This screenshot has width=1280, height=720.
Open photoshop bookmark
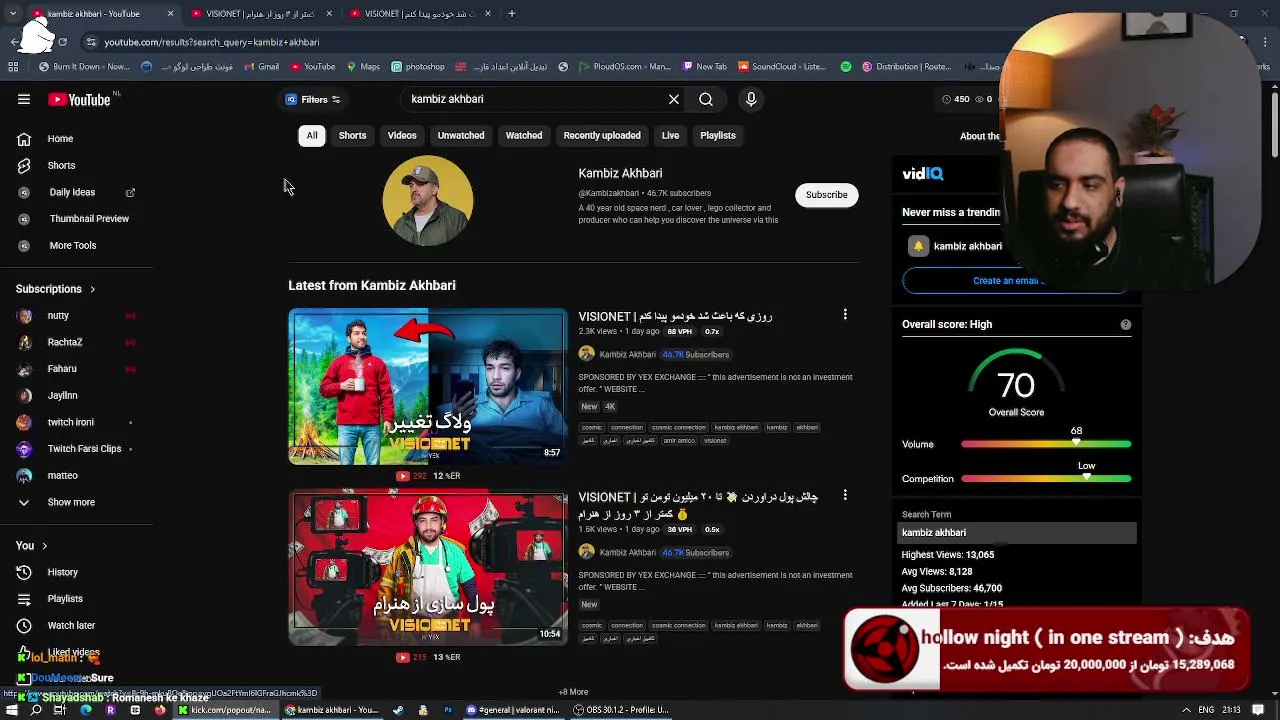pyautogui.click(x=418, y=67)
